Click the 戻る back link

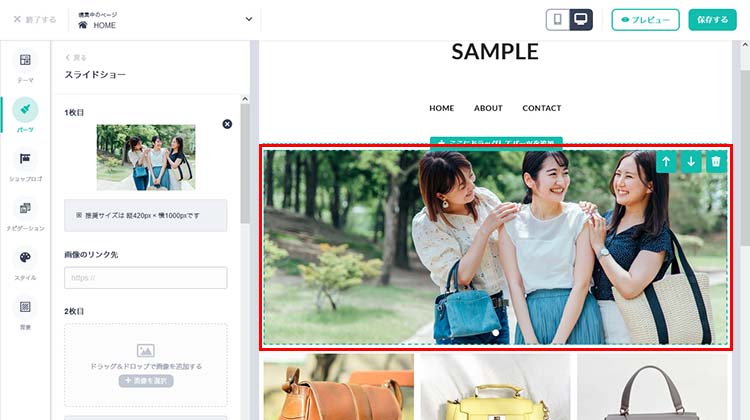pos(76,58)
